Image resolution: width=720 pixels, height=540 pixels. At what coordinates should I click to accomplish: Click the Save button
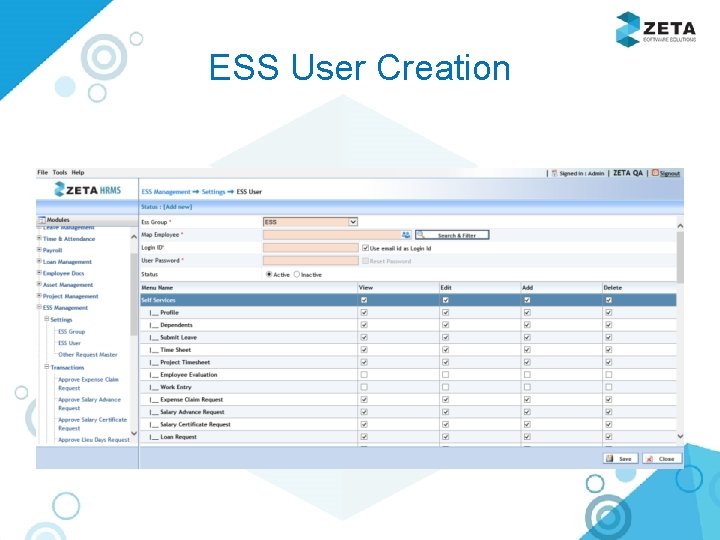620,459
